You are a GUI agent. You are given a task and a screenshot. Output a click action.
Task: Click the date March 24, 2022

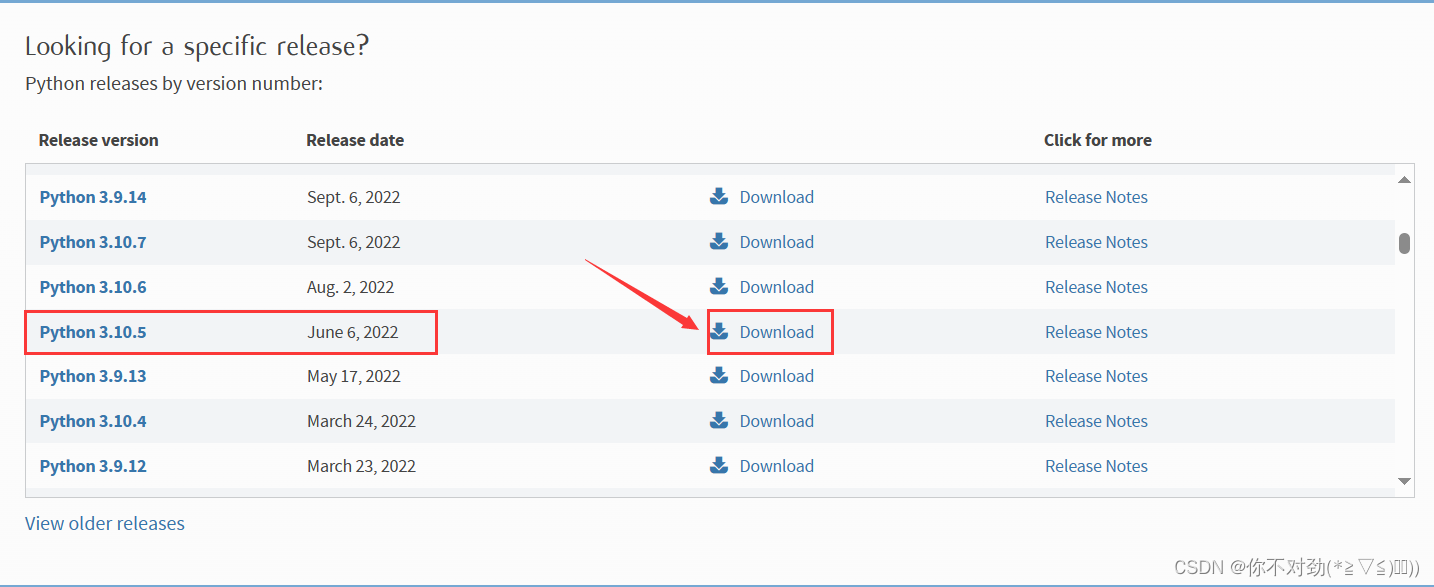[361, 421]
